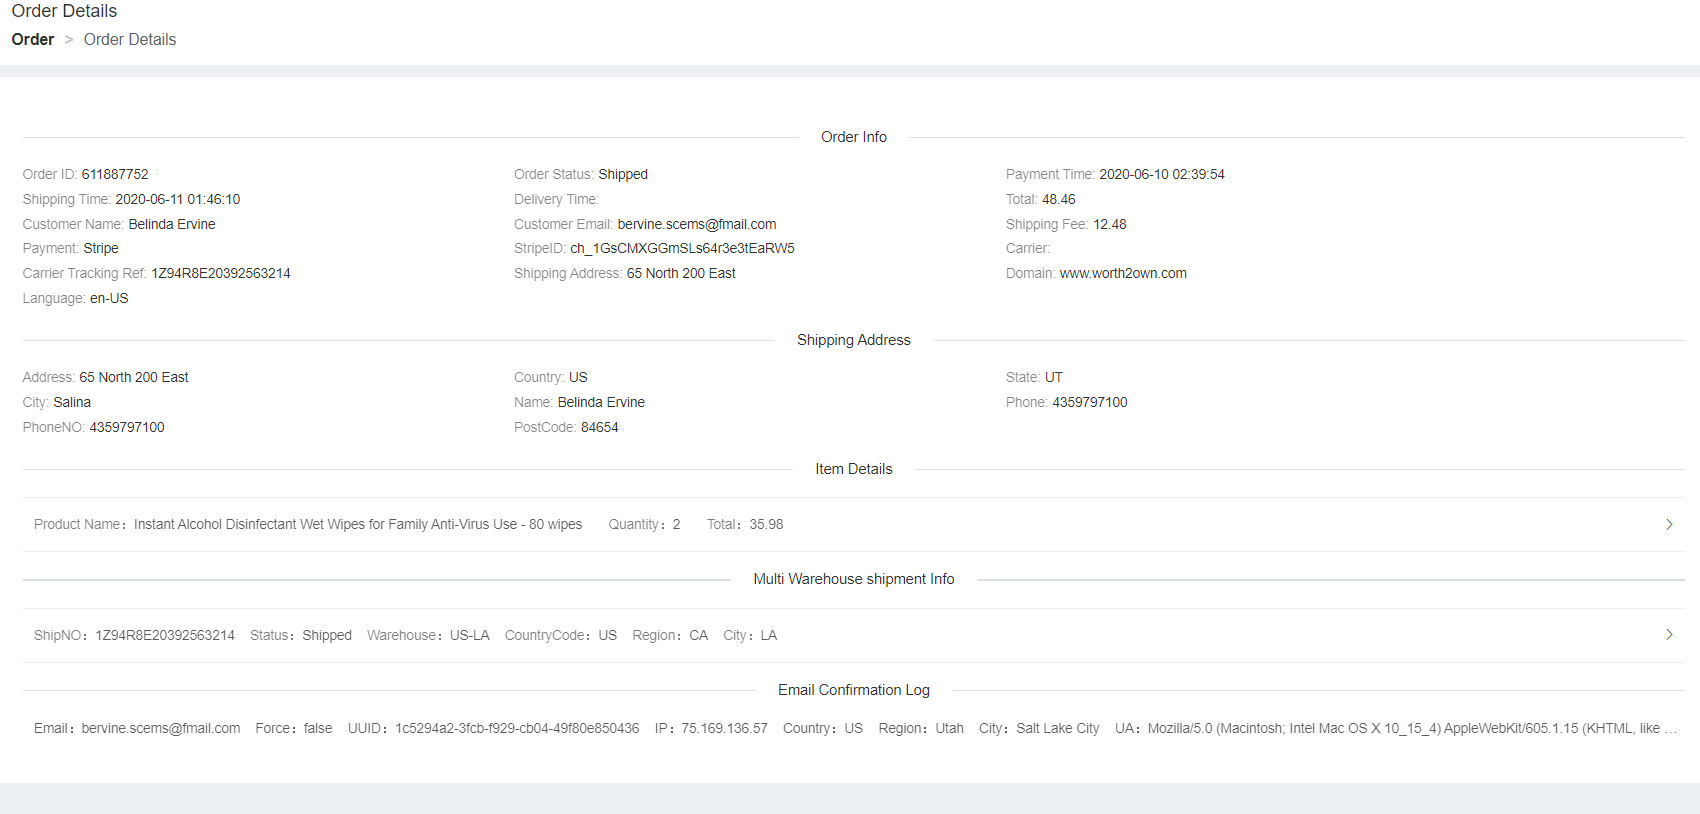Click the UUID in Email Confirmation Log
The image size is (1700, 814).
516,728
